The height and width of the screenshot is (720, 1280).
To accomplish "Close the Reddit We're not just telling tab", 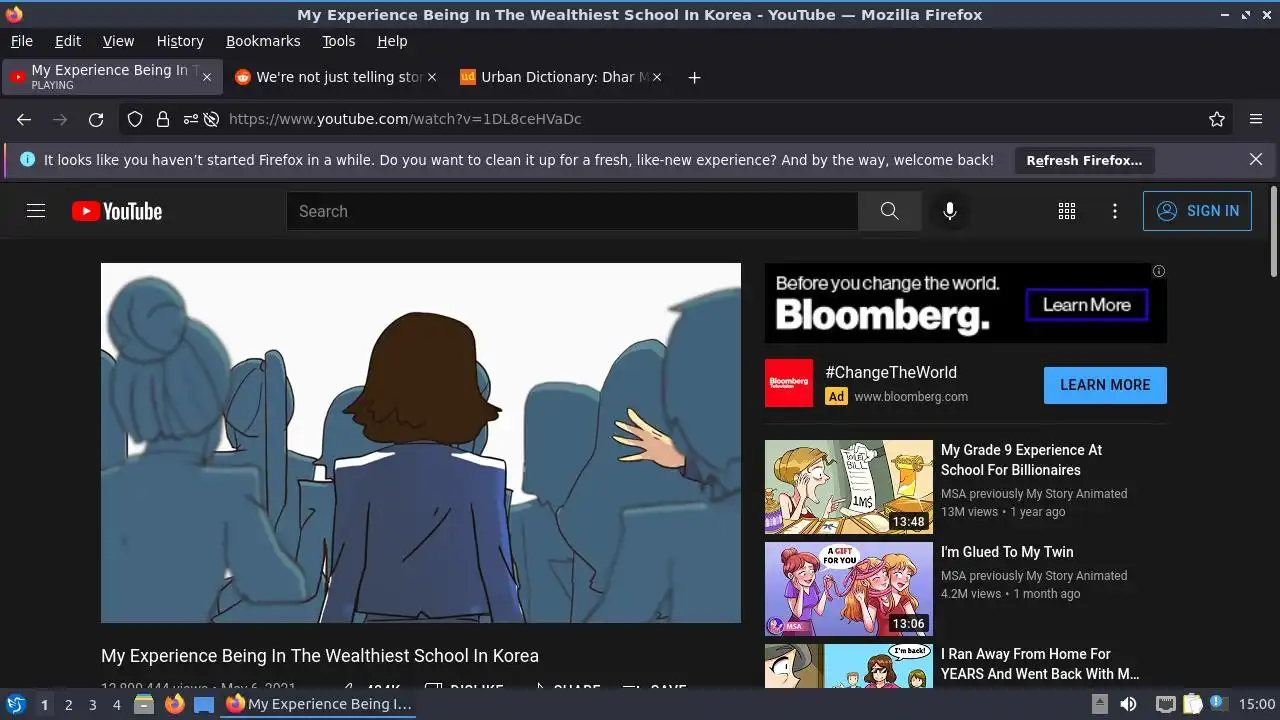I will point(432,77).
